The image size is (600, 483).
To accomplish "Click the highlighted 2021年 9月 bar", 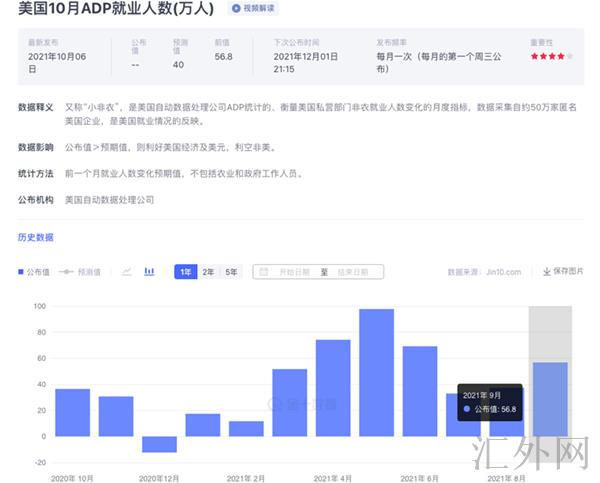I will coord(550,399).
